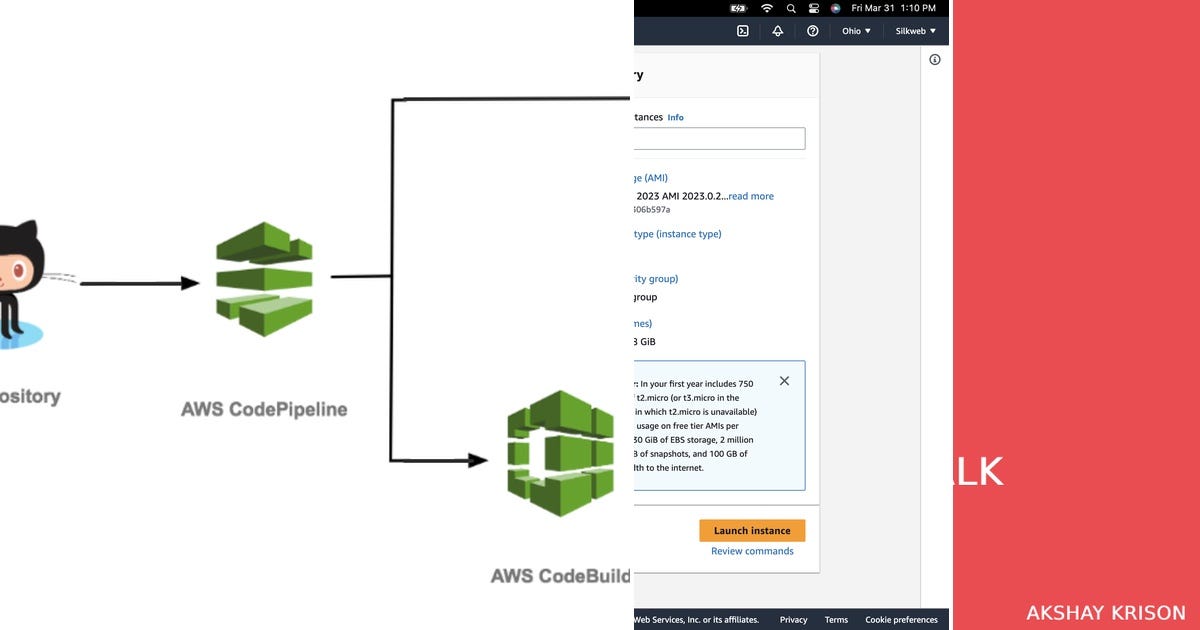Open the Ohio region dropdown
The image size is (1200, 630).
855,31
